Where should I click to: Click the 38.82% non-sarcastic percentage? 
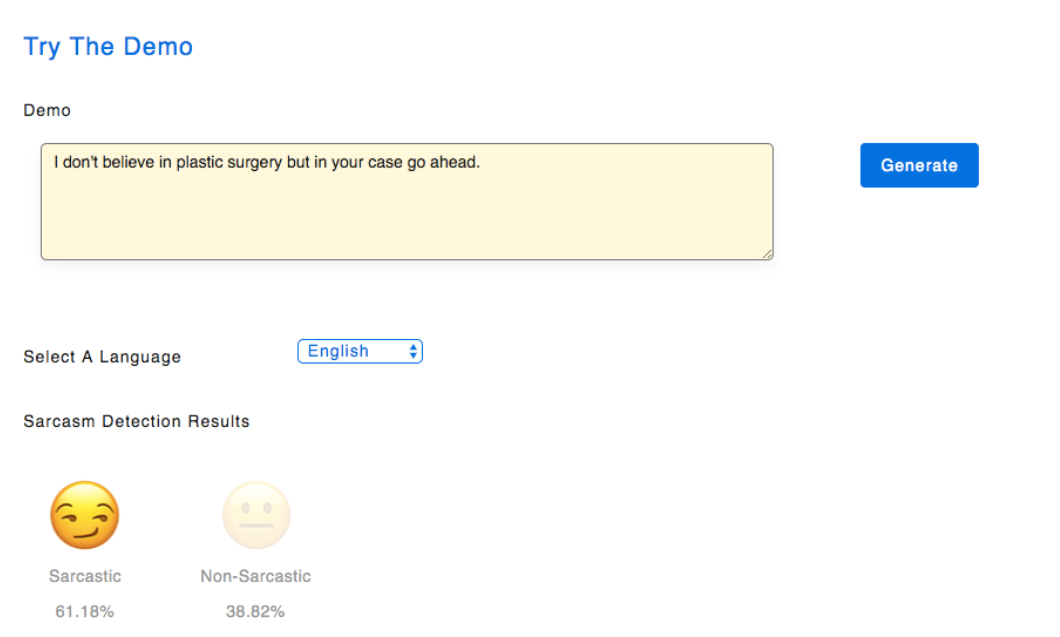[256, 611]
